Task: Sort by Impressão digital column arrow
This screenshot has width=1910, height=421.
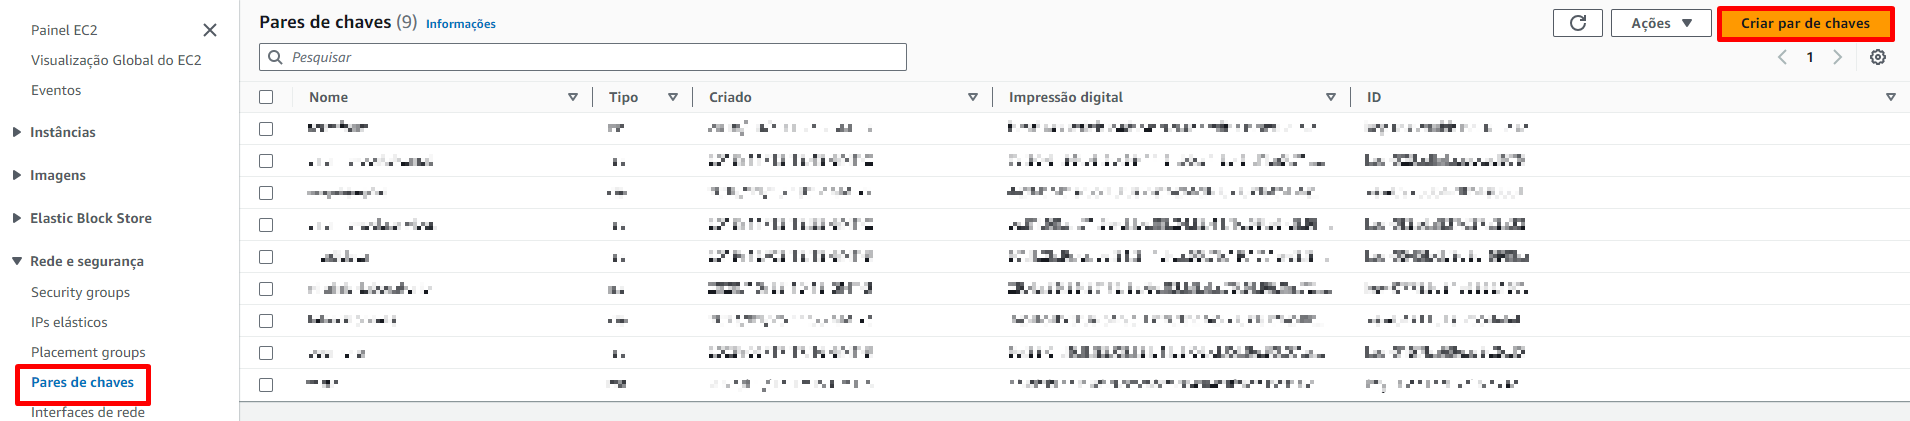Action: (x=1330, y=97)
